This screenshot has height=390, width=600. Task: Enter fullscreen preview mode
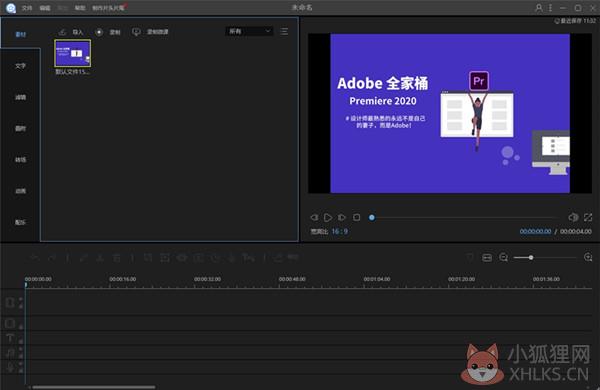point(588,217)
